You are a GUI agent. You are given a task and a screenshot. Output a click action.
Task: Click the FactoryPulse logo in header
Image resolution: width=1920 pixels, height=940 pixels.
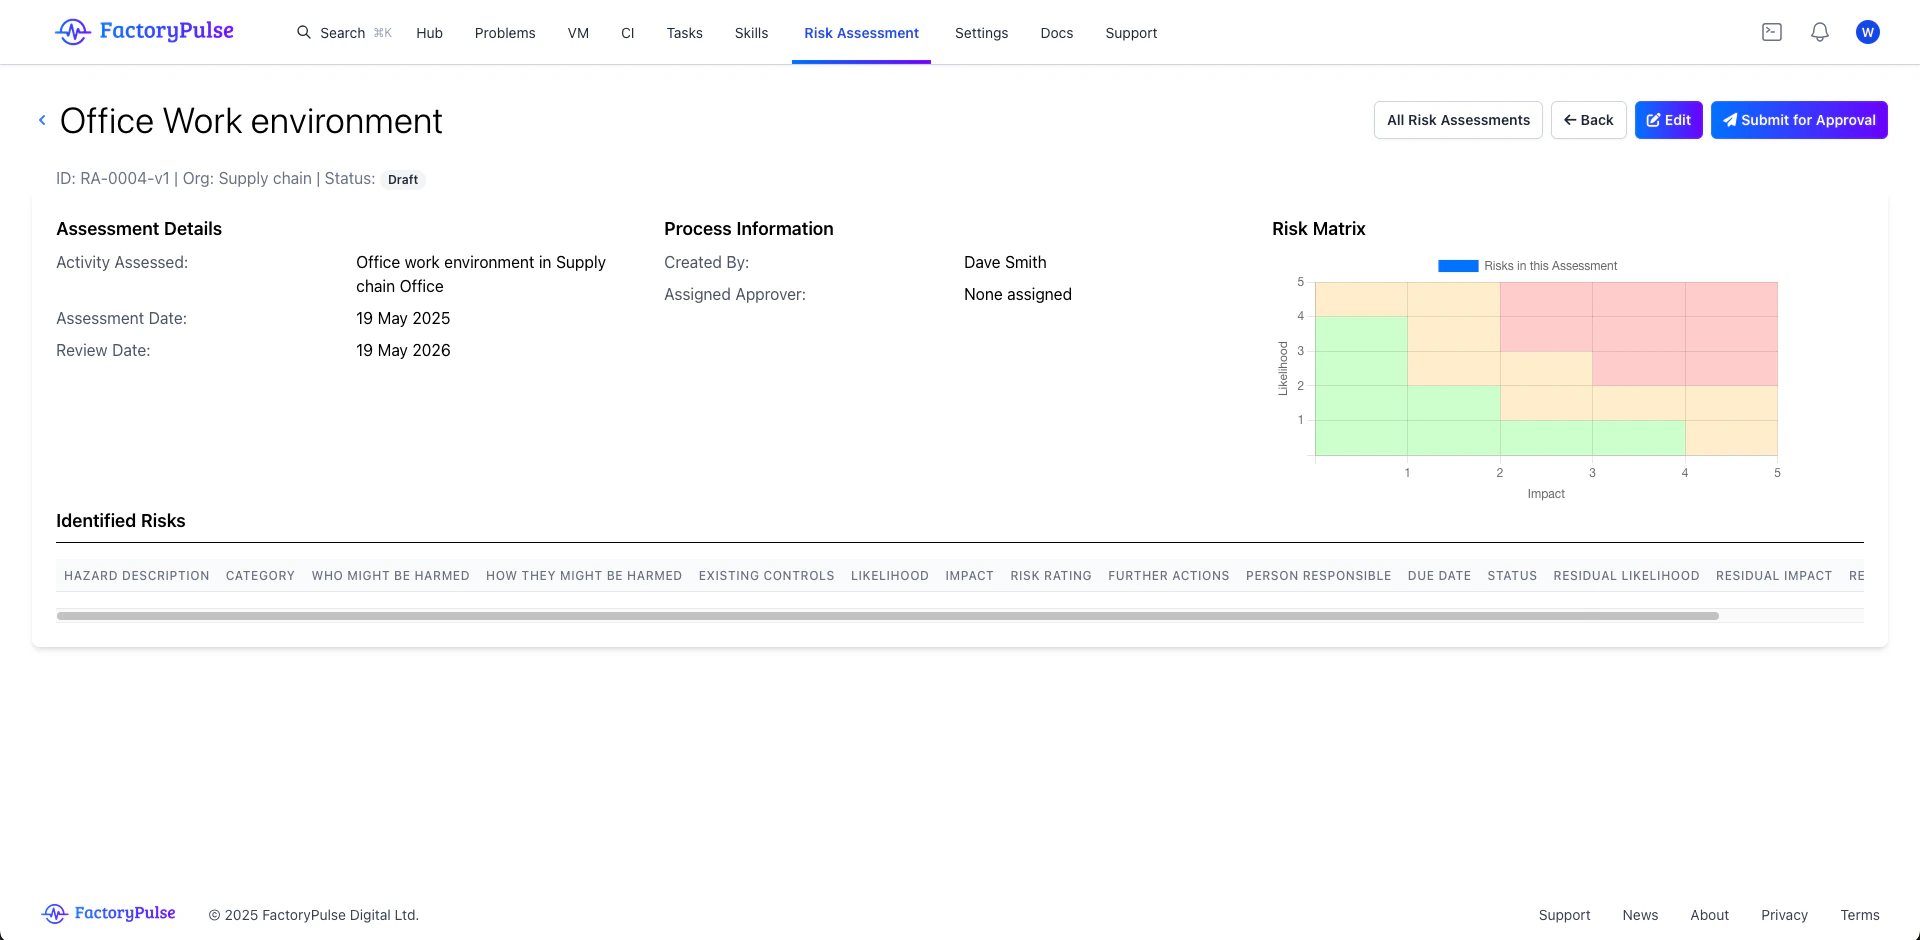point(145,32)
